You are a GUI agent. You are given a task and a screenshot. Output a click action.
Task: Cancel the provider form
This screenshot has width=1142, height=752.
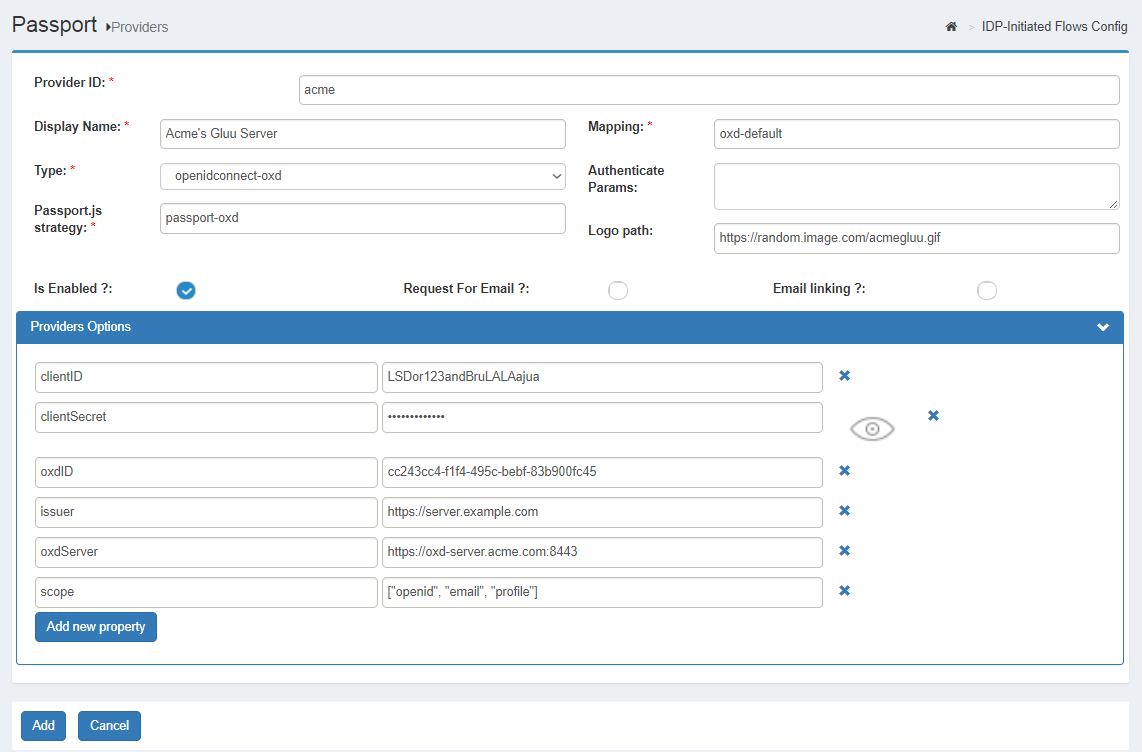(109, 725)
